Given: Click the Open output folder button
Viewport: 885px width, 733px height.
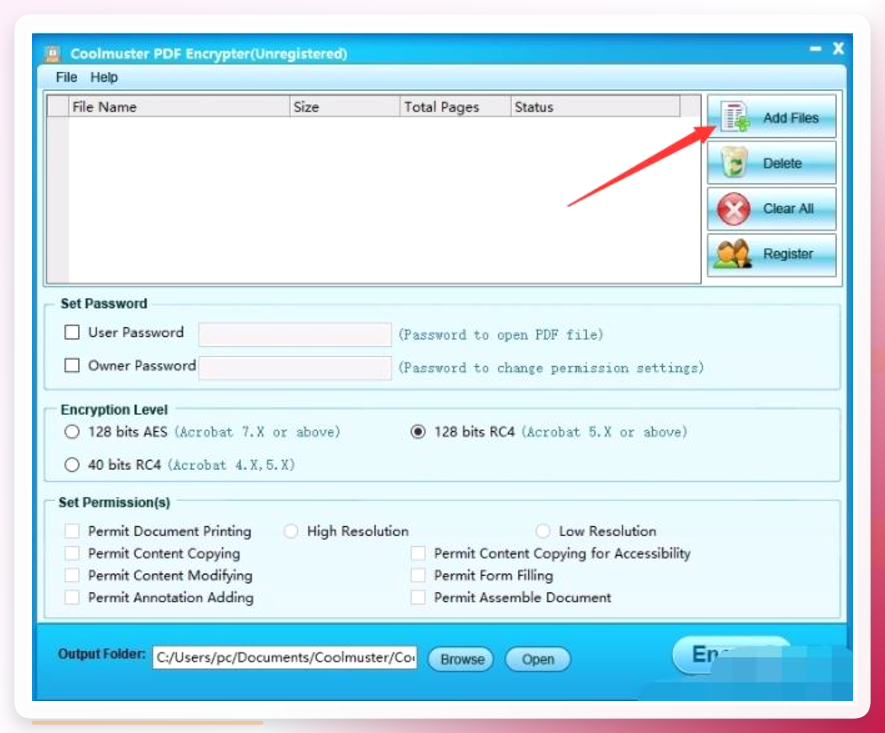Looking at the screenshot, I should (x=537, y=659).
